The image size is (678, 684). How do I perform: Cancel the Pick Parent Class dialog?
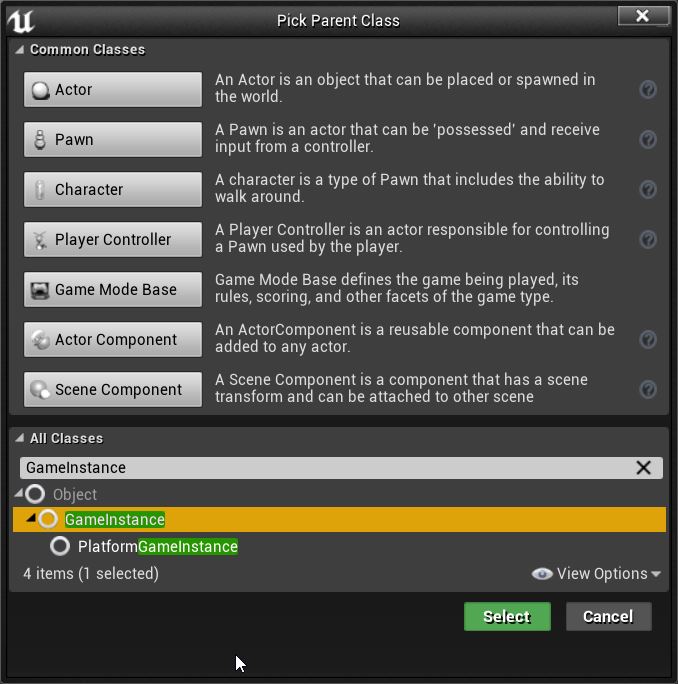coord(608,616)
